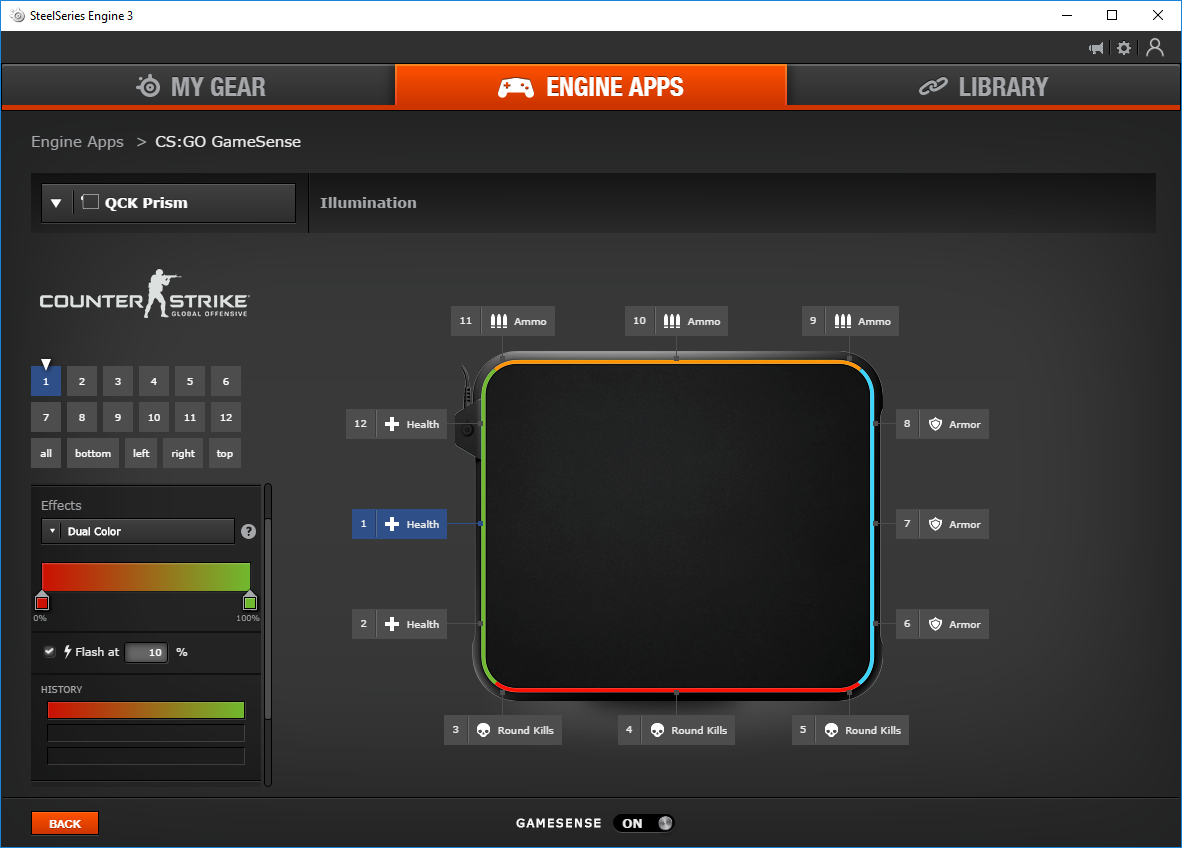Open settings via the gear icon
Image resolution: width=1182 pixels, height=848 pixels.
tap(1124, 48)
